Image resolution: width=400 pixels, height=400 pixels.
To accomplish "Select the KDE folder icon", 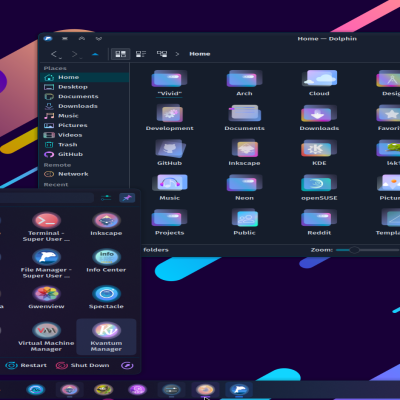I will [319, 149].
